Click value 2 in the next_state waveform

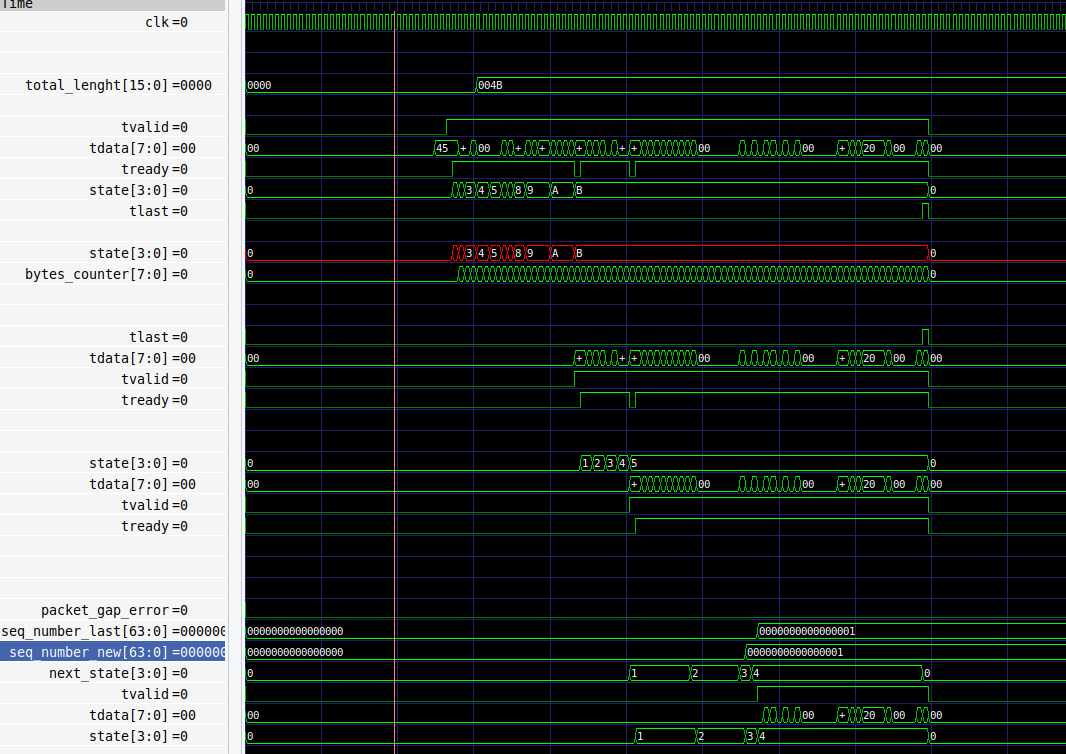tap(696, 673)
